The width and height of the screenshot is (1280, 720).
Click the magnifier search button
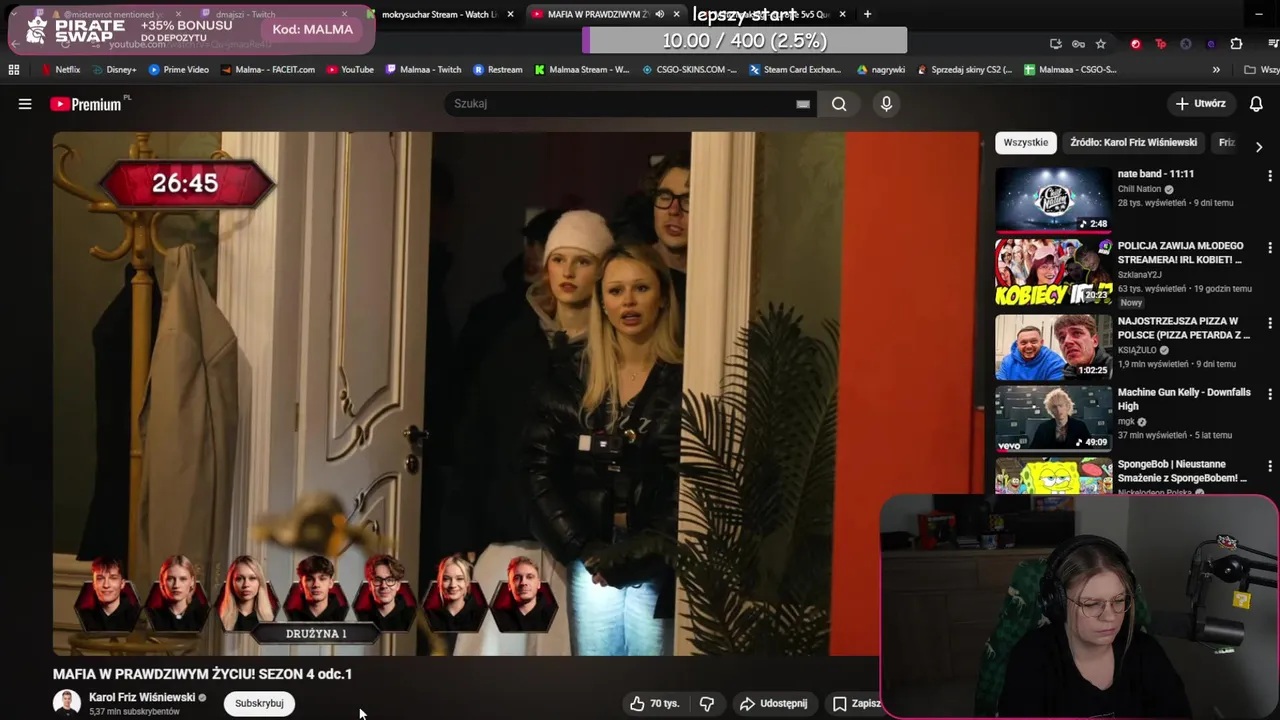pyautogui.click(x=839, y=104)
